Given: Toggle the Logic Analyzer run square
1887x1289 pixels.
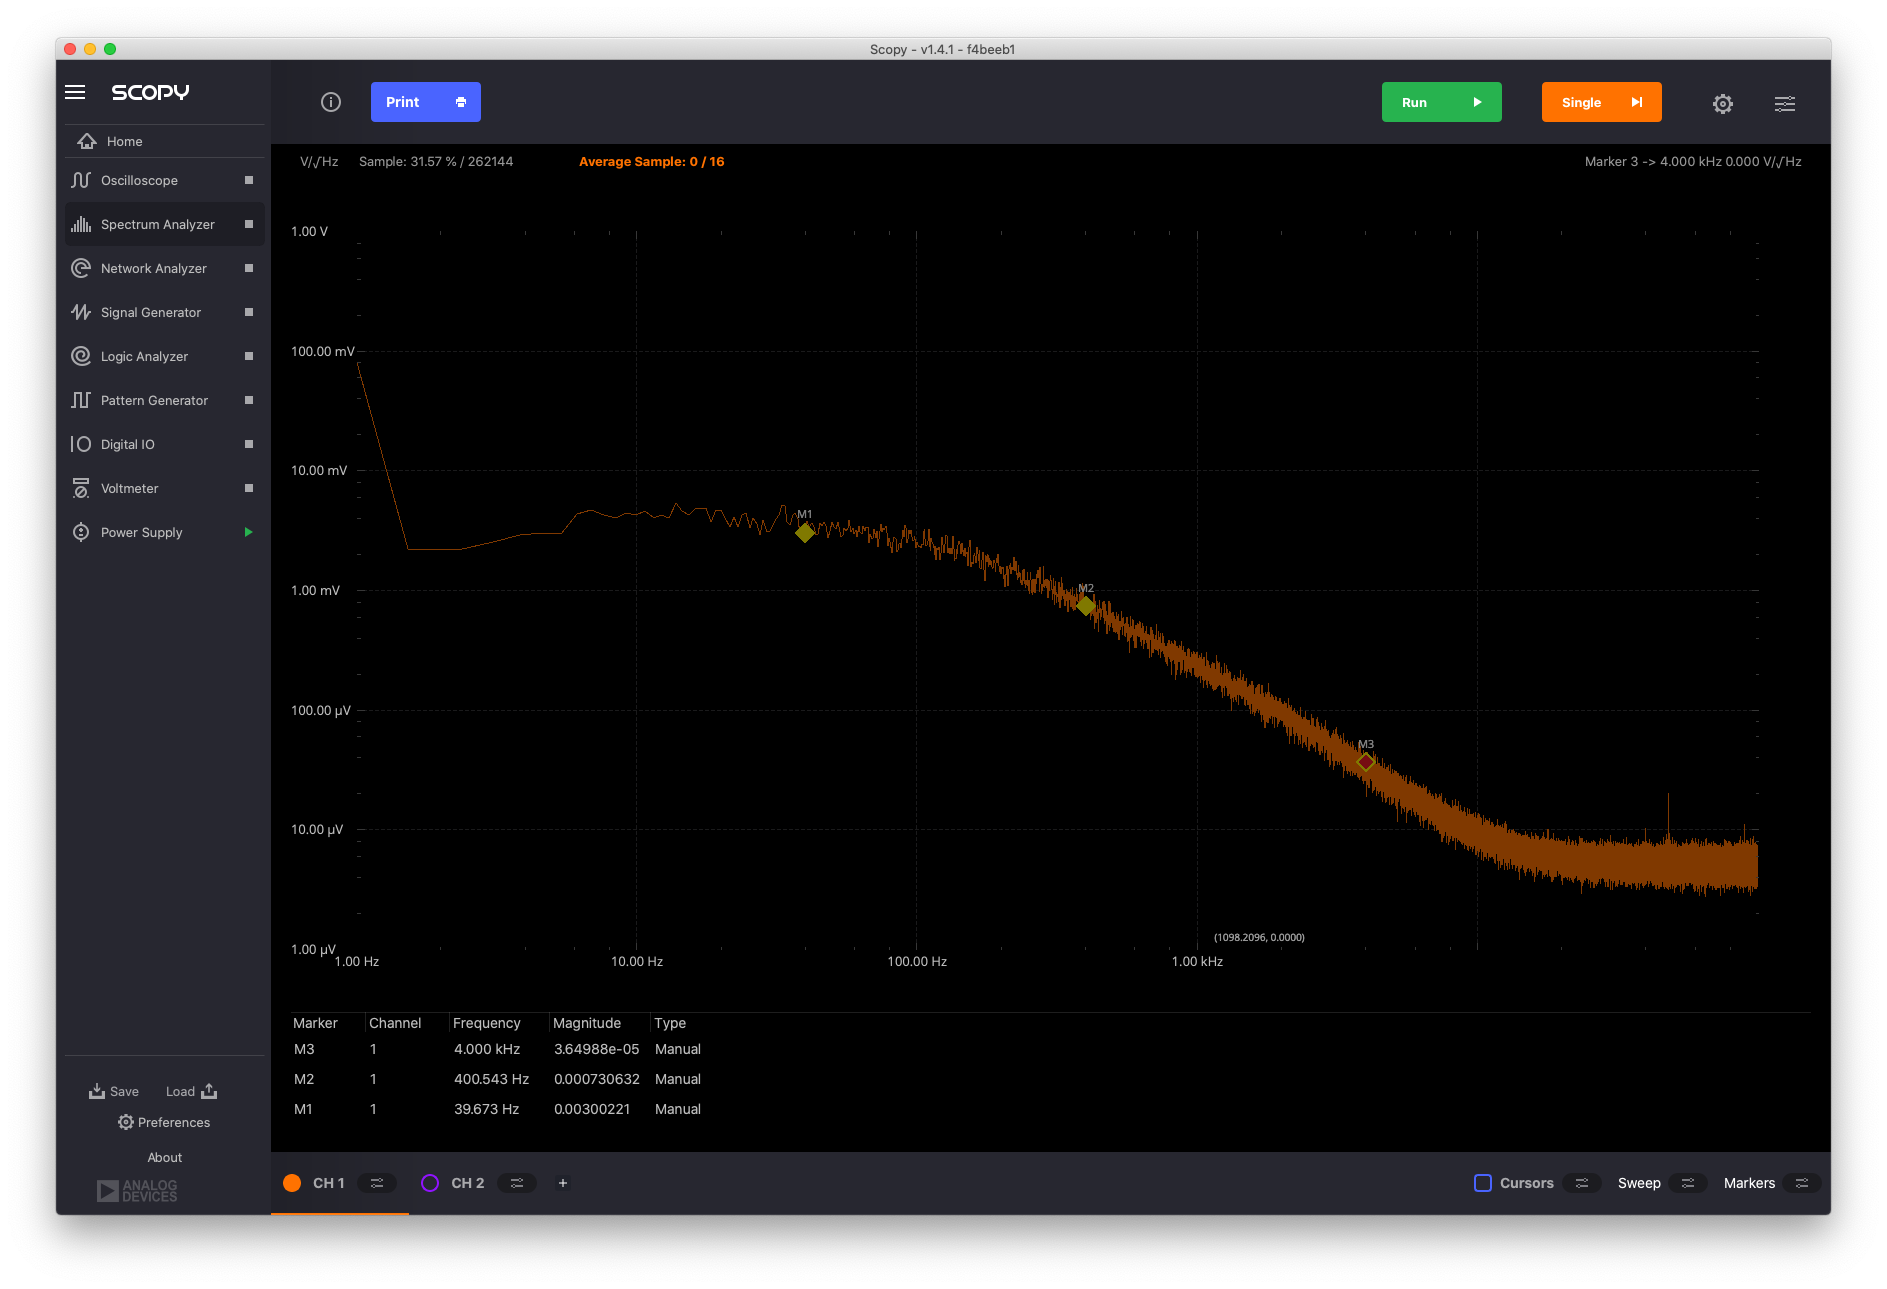Looking at the screenshot, I should tap(249, 356).
